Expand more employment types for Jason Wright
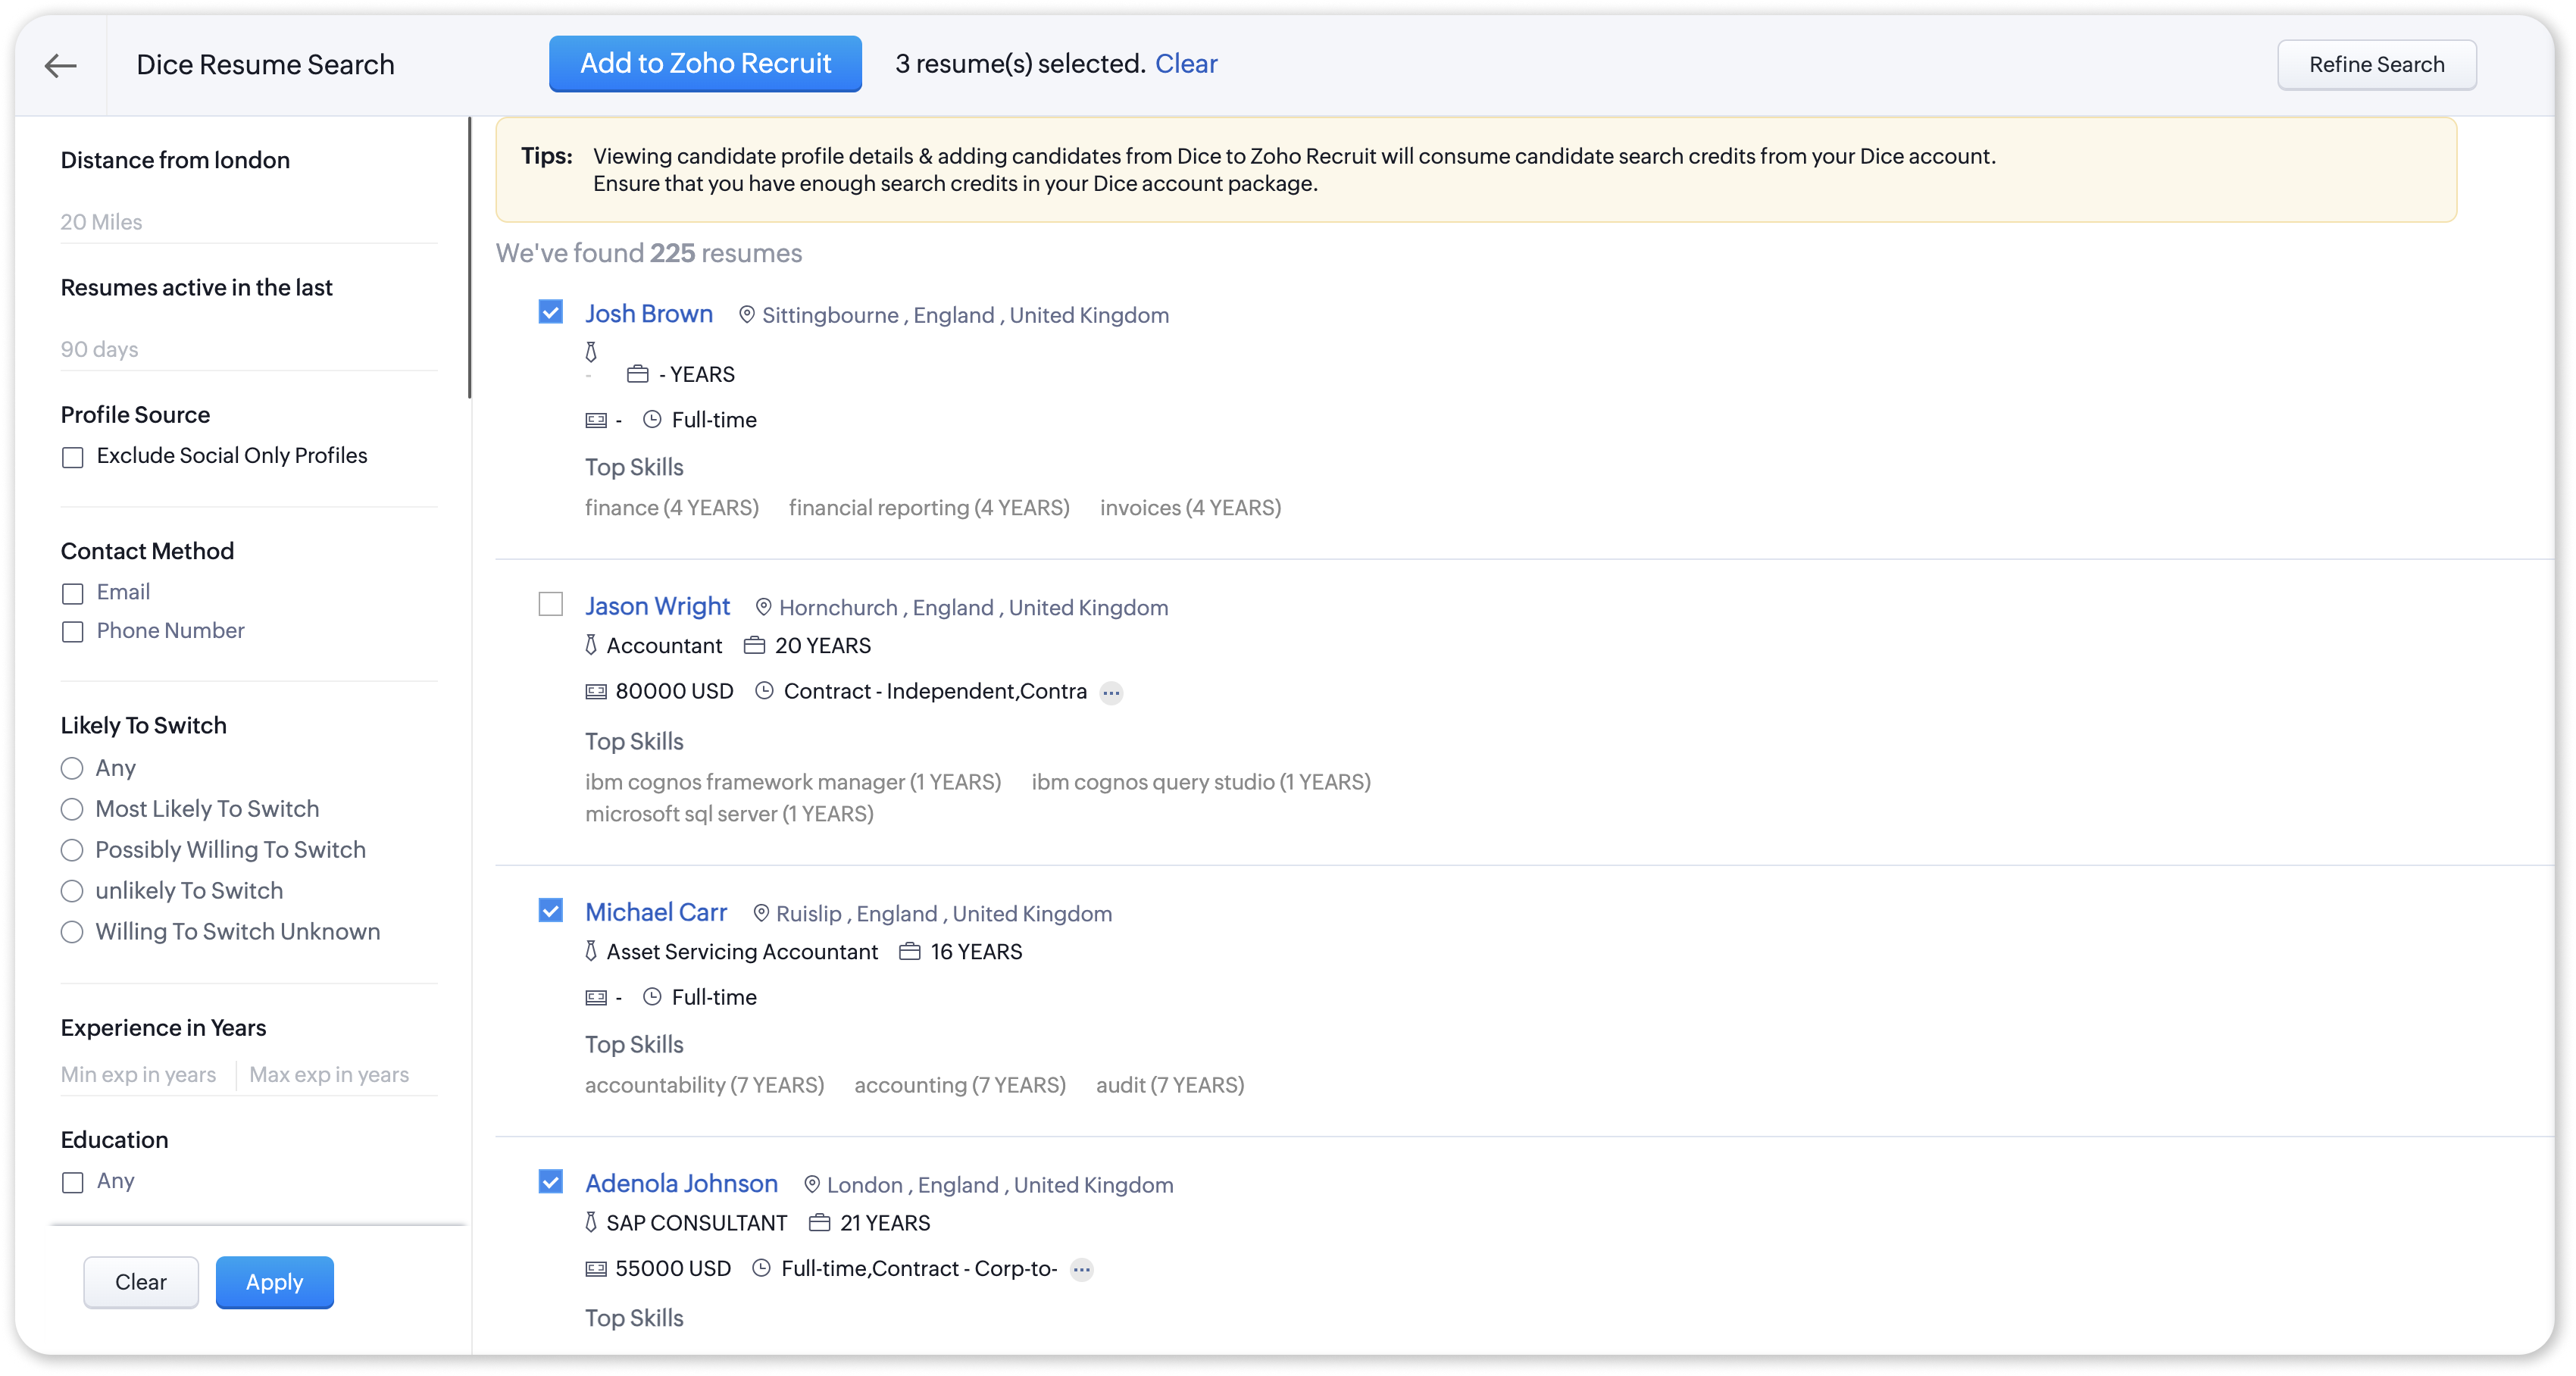 tap(1111, 692)
